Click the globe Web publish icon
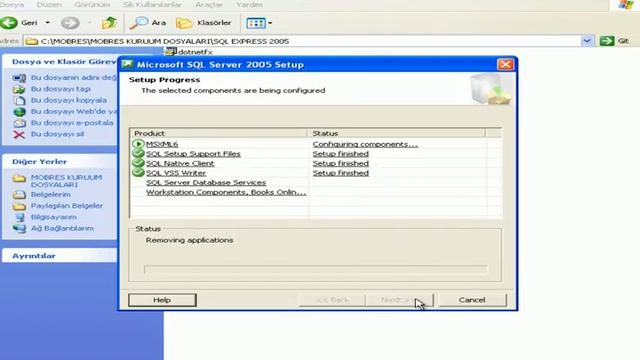The width and height of the screenshot is (640, 360). tap(19, 112)
